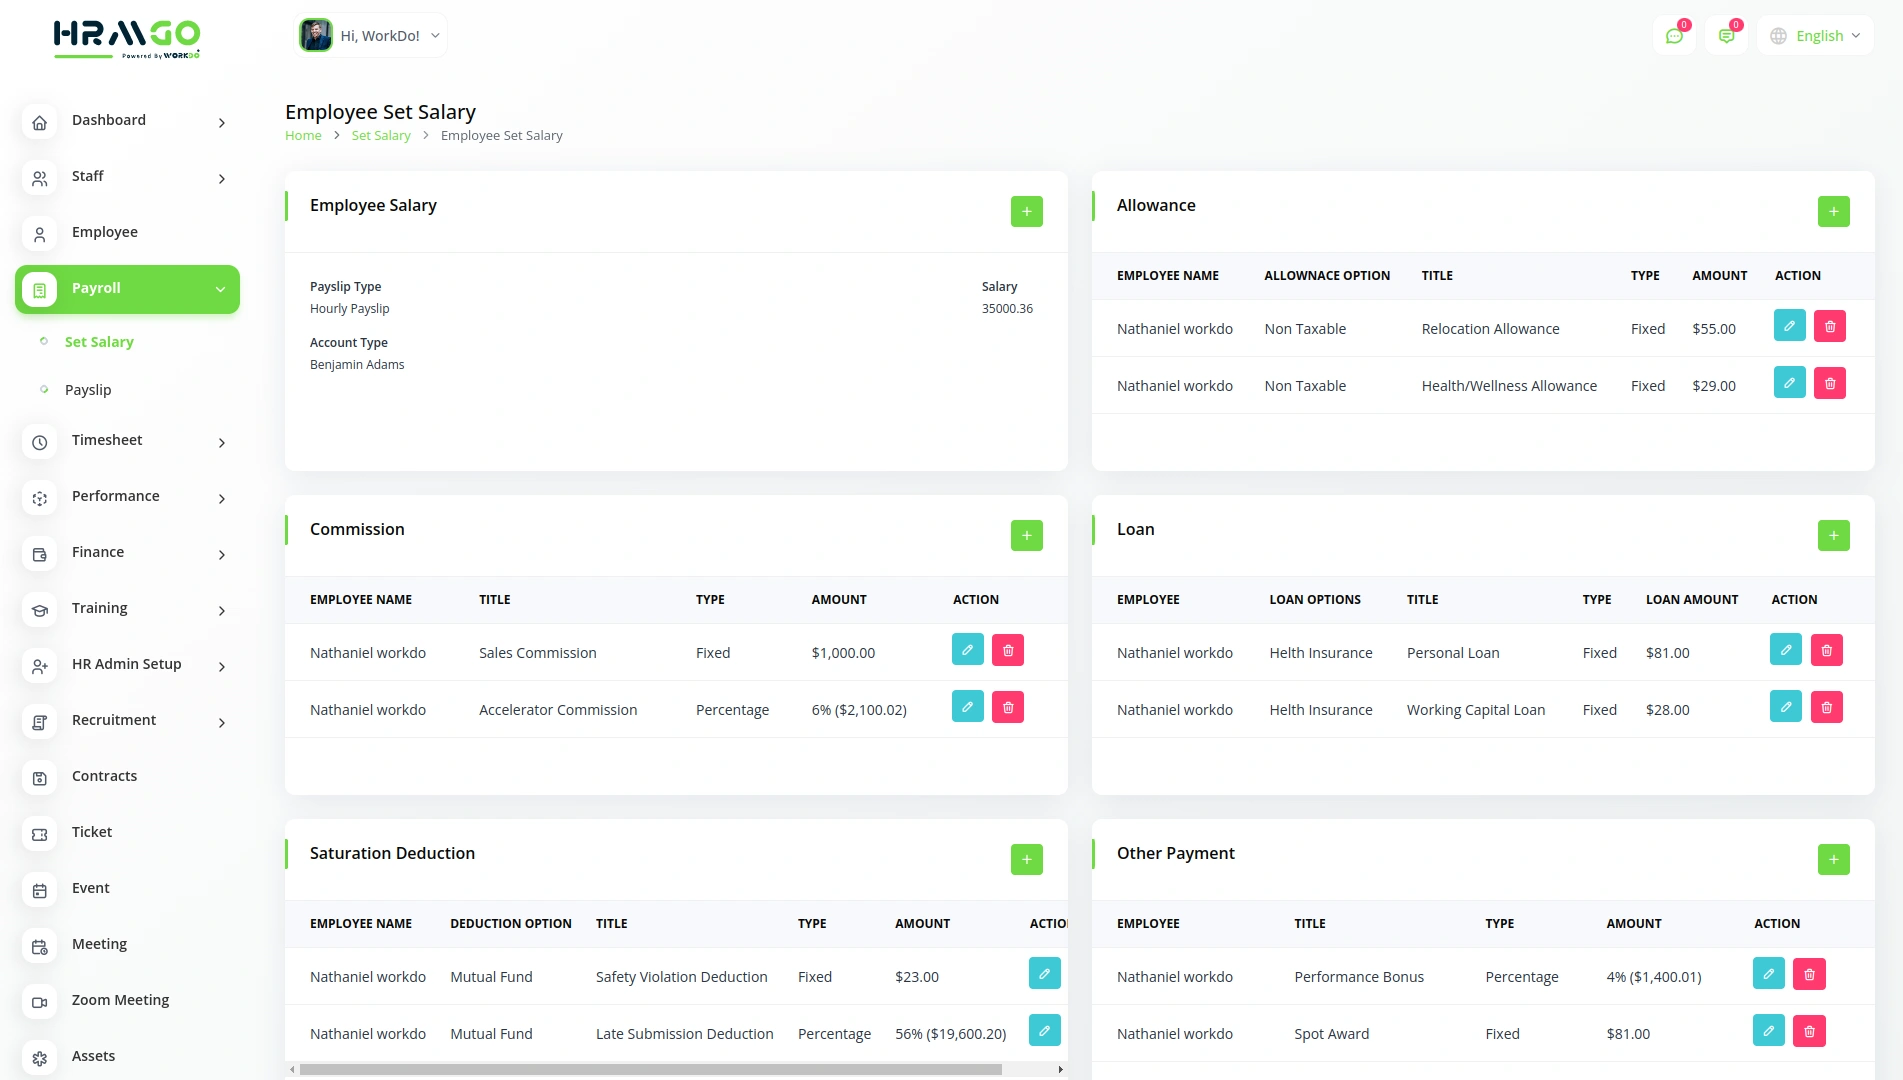
Task: Open the chat messages icon in header
Action: point(1674,36)
